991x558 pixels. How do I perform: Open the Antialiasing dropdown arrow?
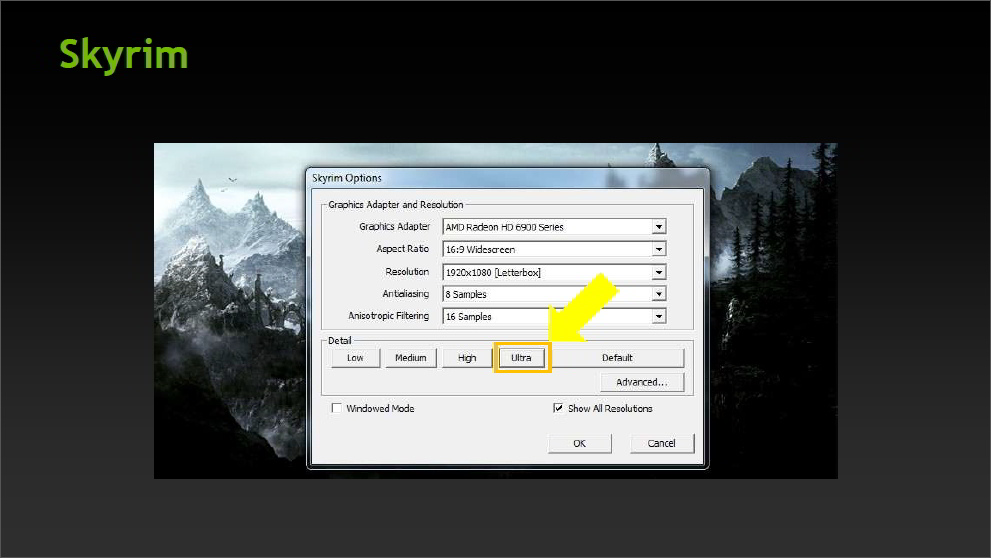(x=659, y=294)
